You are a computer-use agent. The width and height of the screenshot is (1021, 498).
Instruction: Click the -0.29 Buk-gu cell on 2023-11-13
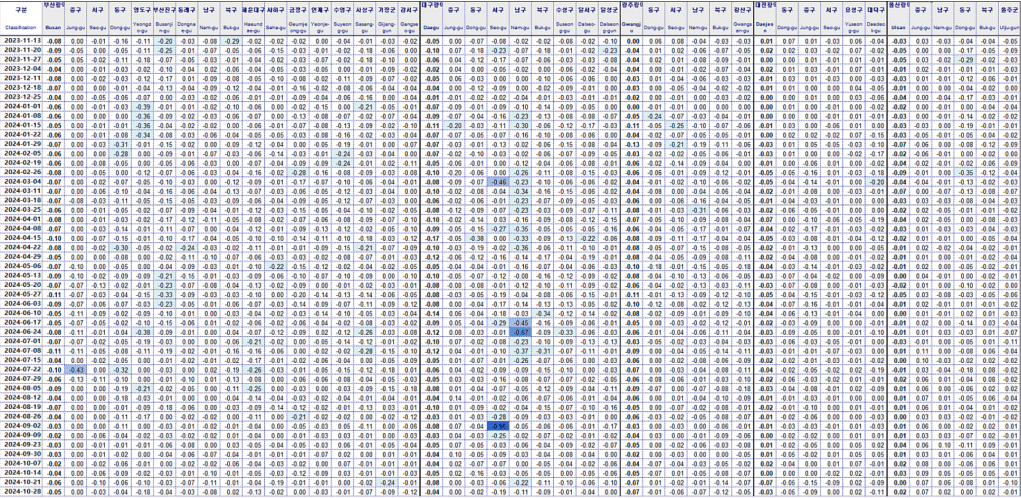[x=230, y=41]
